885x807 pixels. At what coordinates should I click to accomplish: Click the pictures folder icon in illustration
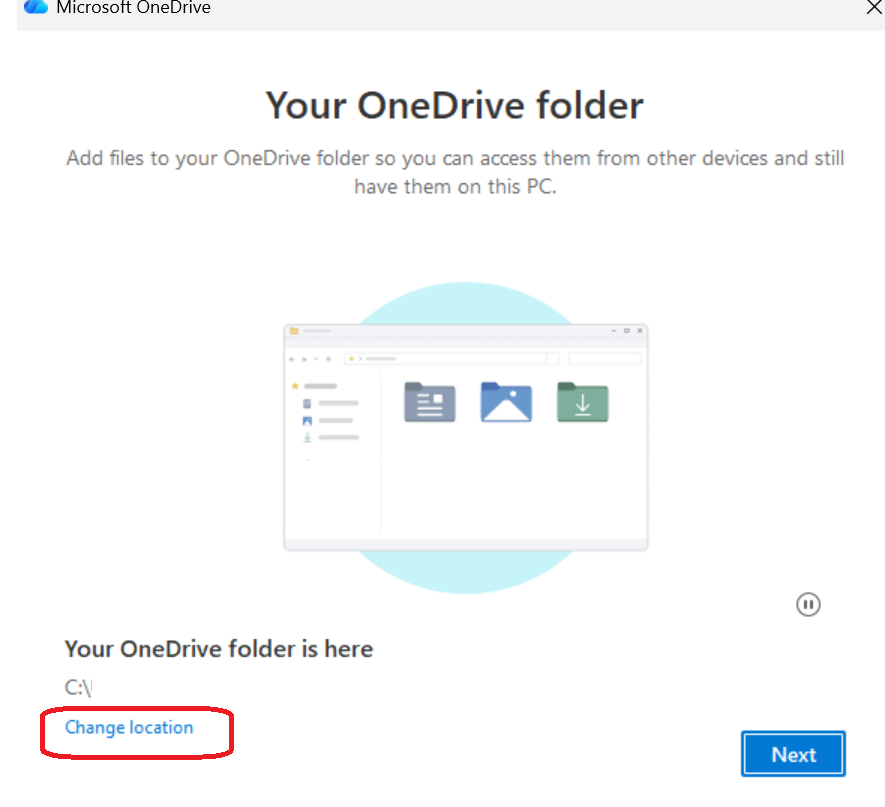(506, 402)
